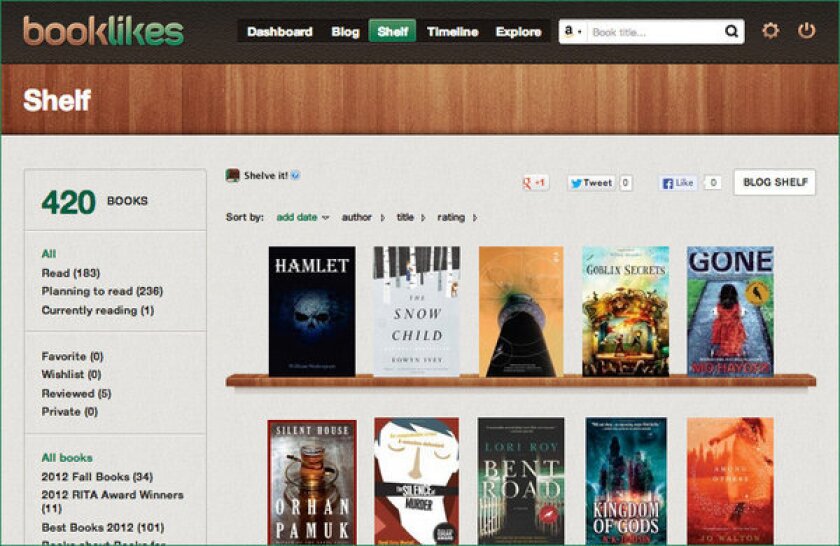Sort the shelf by author
Viewport: 840px width, 546px height.
point(356,217)
